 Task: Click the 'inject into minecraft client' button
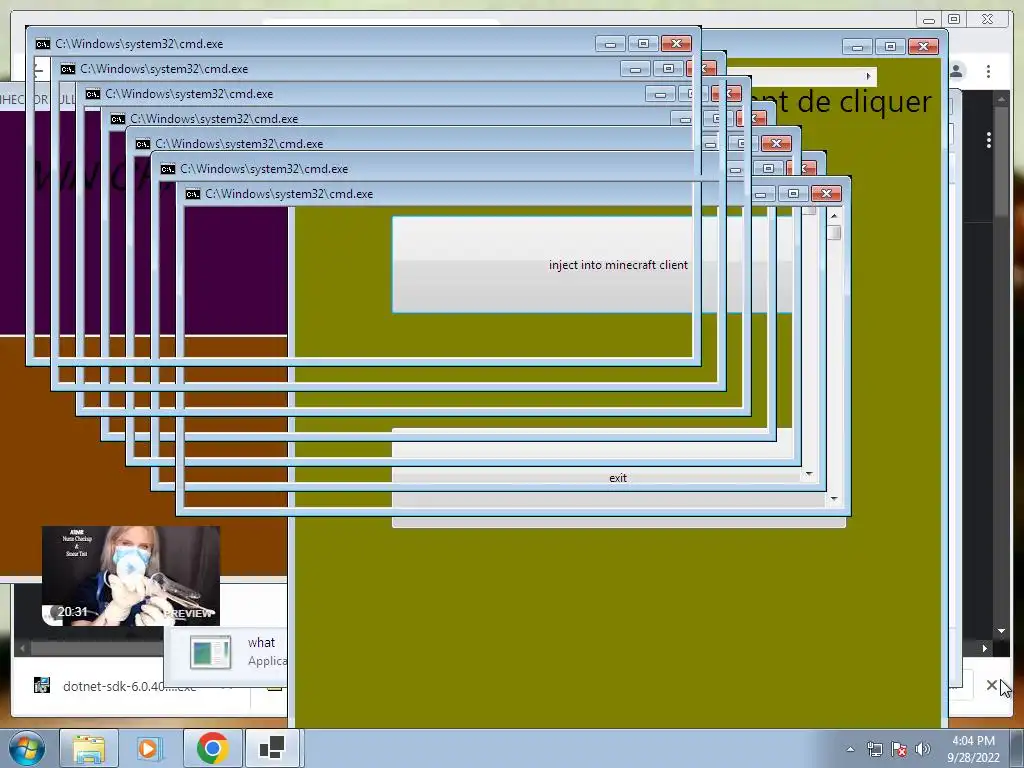click(x=618, y=264)
